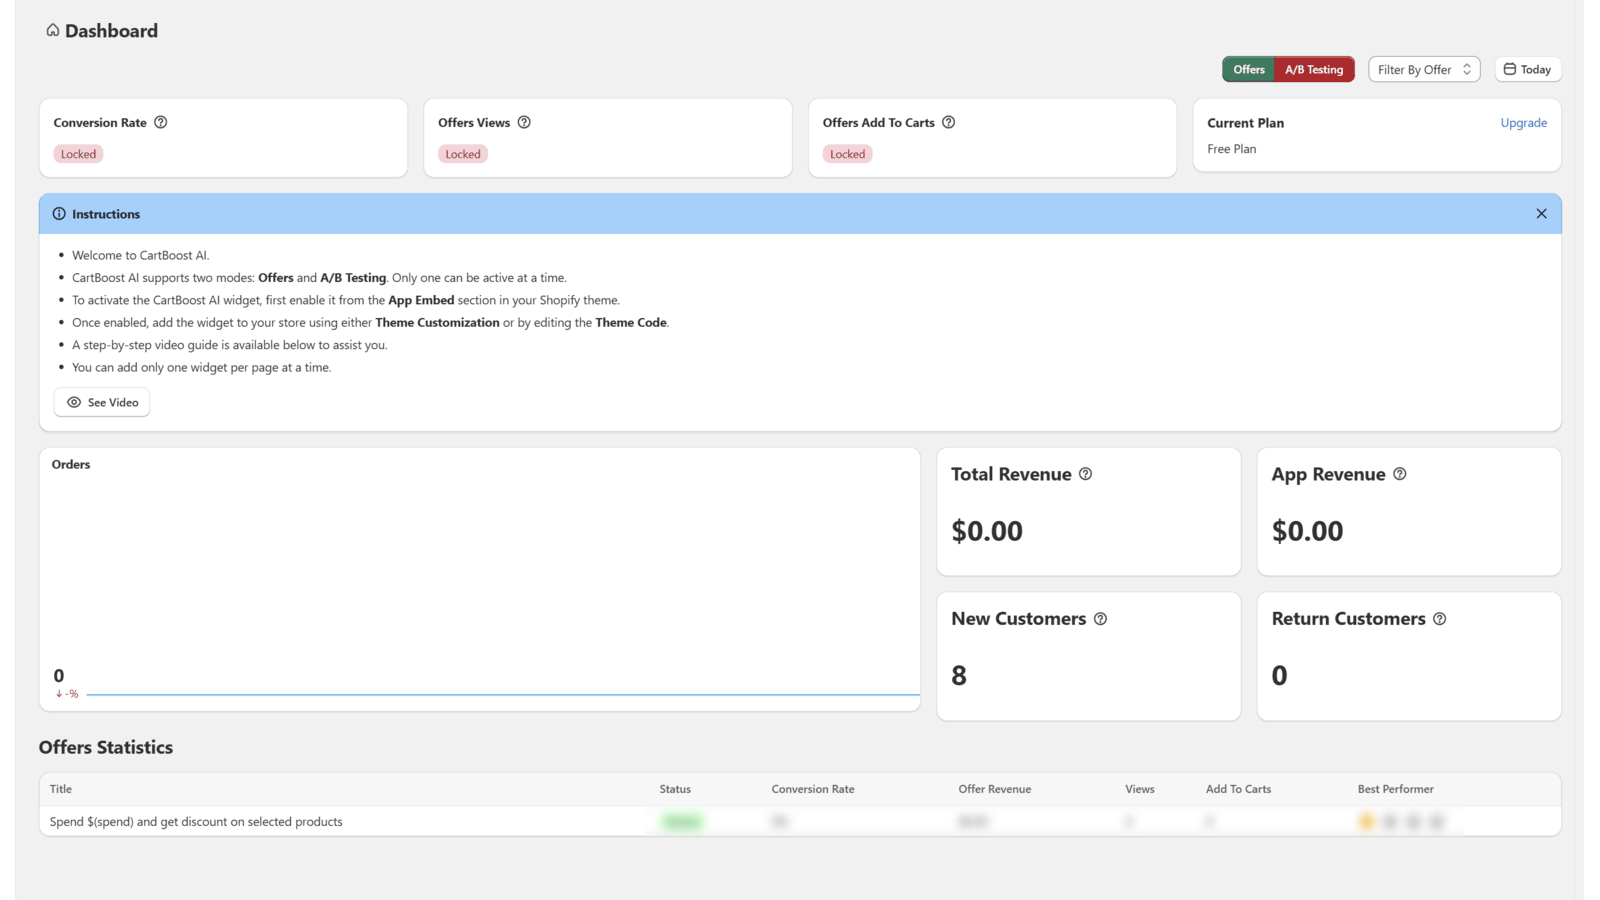Viewport: 1600px width, 900px height.
Task: Open the Filter By Offer dropdown
Action: (x=1423, y=69)
